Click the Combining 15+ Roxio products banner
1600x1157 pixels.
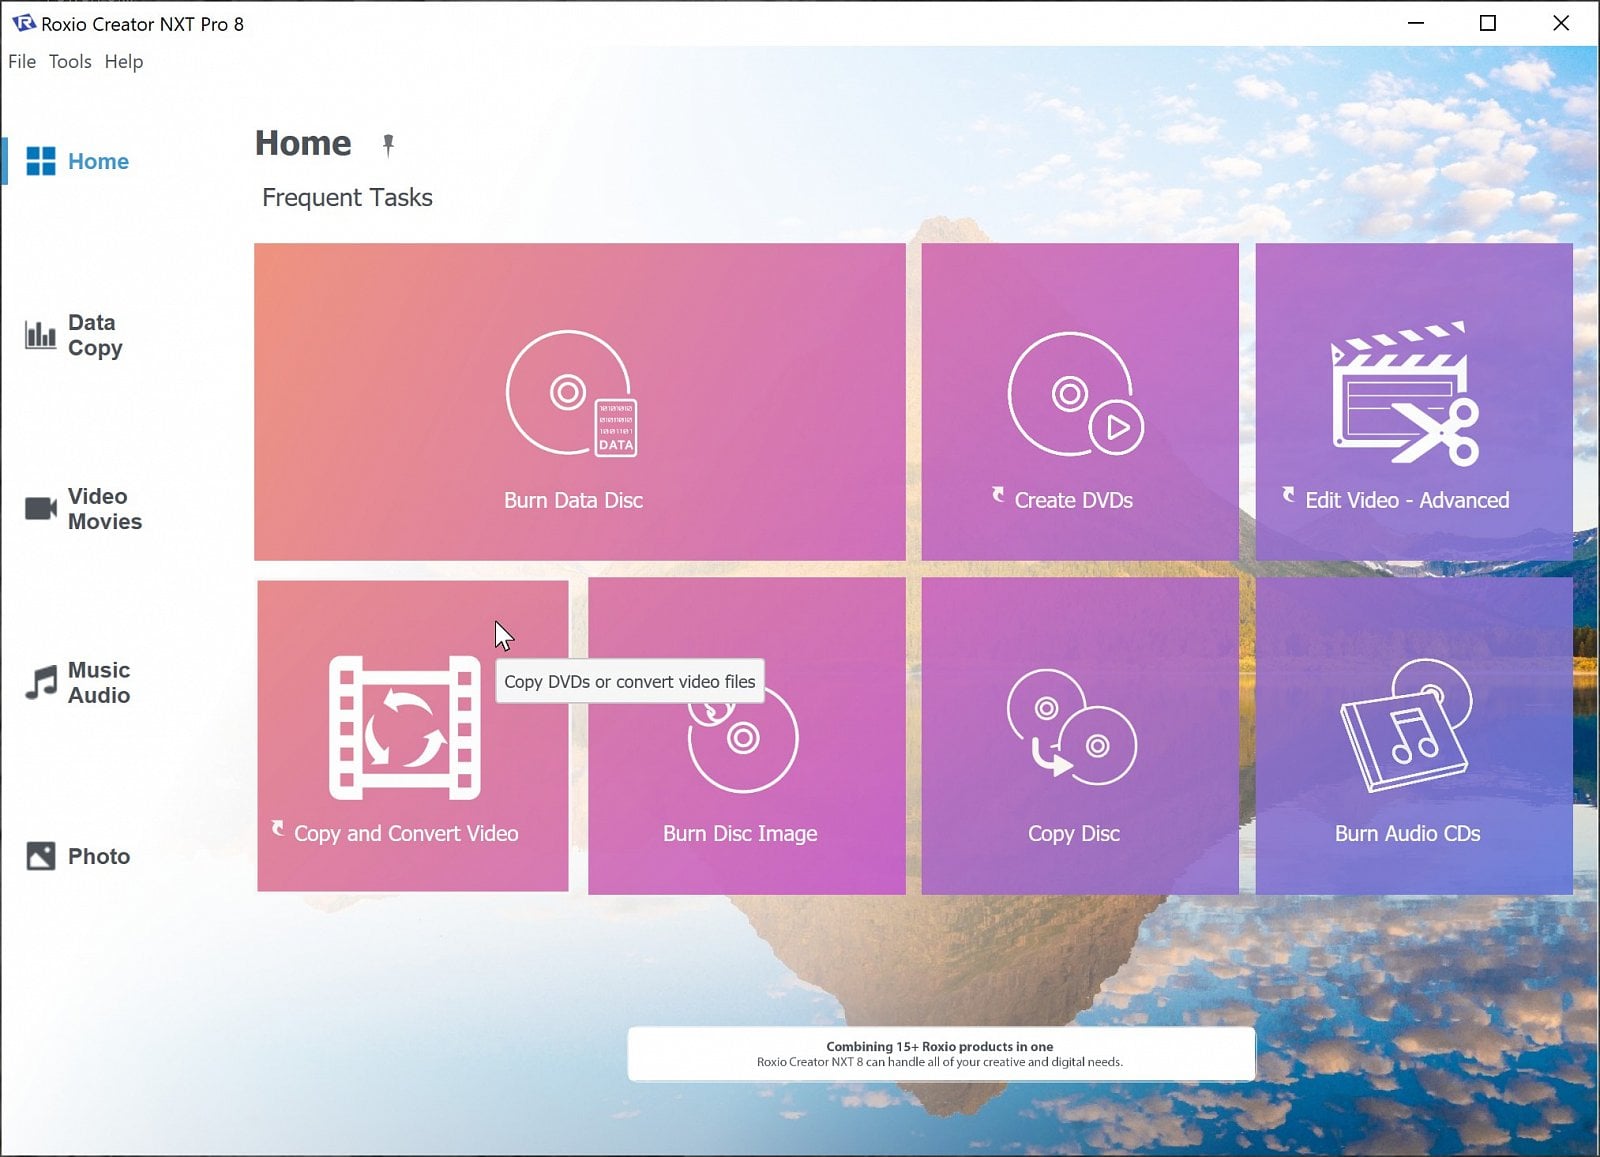click(x=941, y=1054)
